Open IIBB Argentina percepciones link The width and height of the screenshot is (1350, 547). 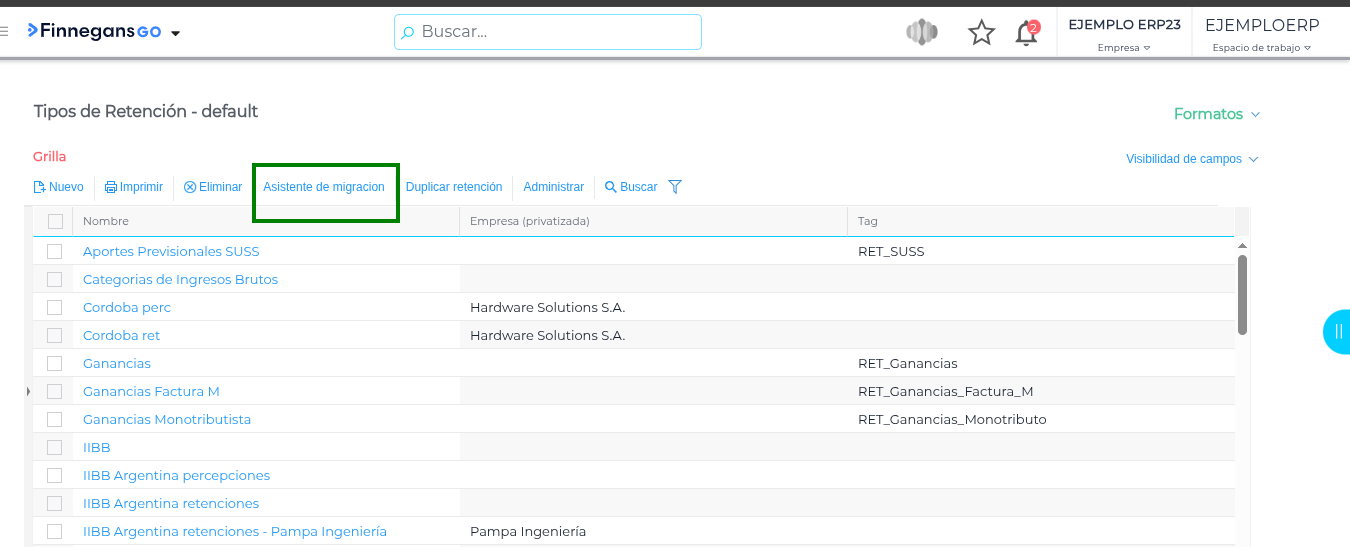176,475
